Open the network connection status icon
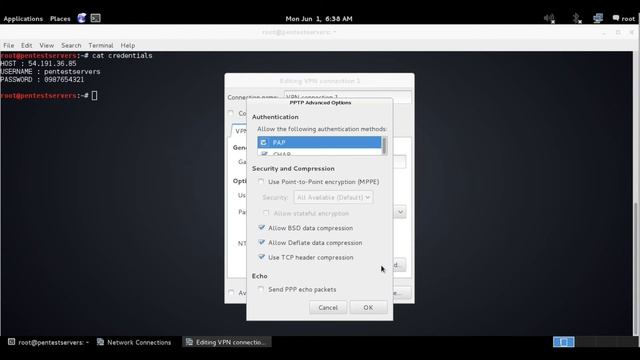This screenshot has height=360, width=640. (x=598, y=18)
